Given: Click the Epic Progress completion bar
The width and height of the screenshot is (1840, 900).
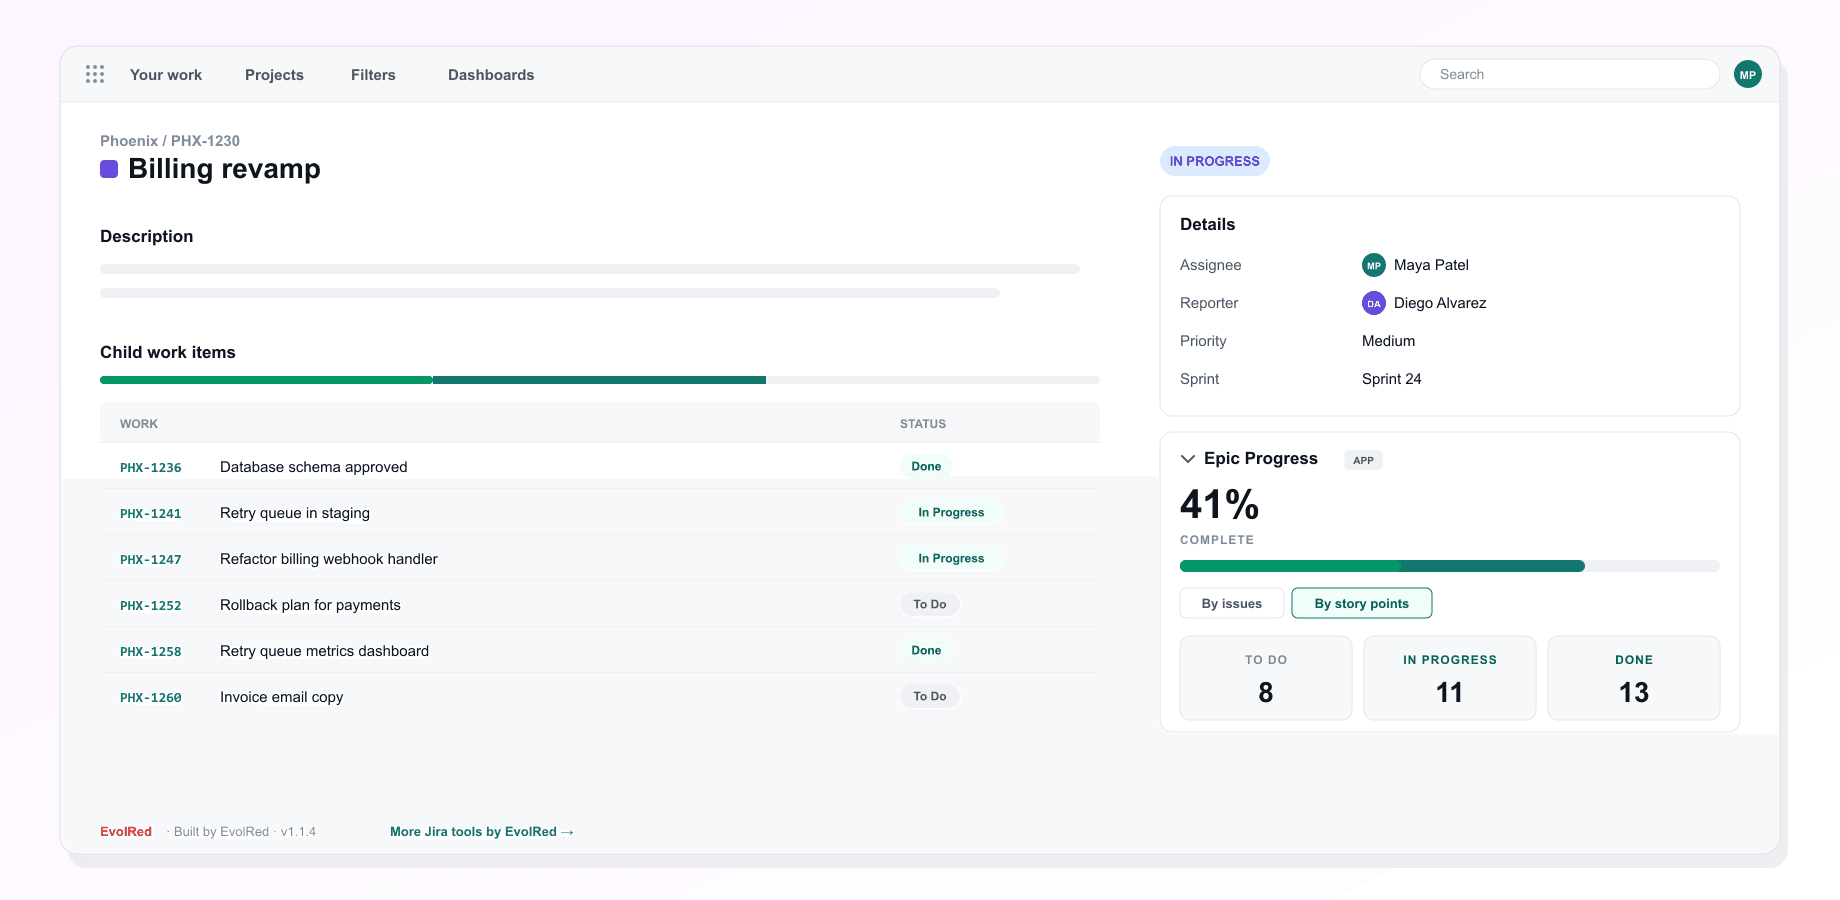Looking at the screenshot, I should click(x=1450, y=566).
